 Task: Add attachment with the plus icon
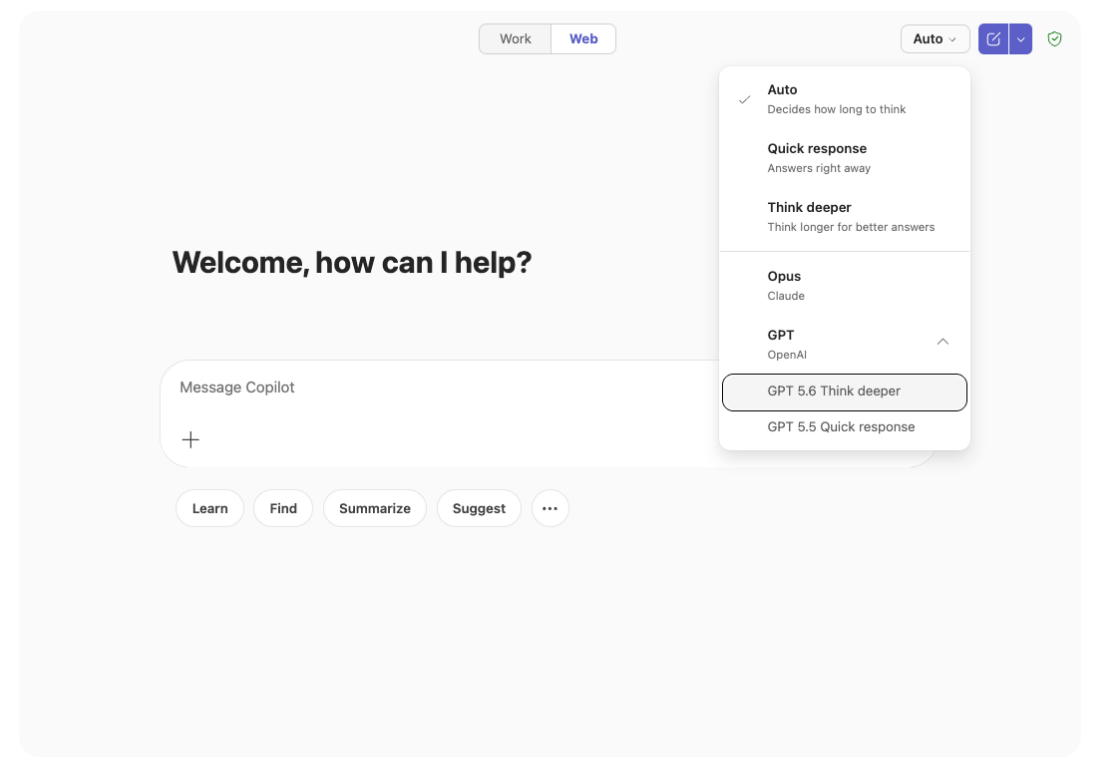[x=191, y=440]
